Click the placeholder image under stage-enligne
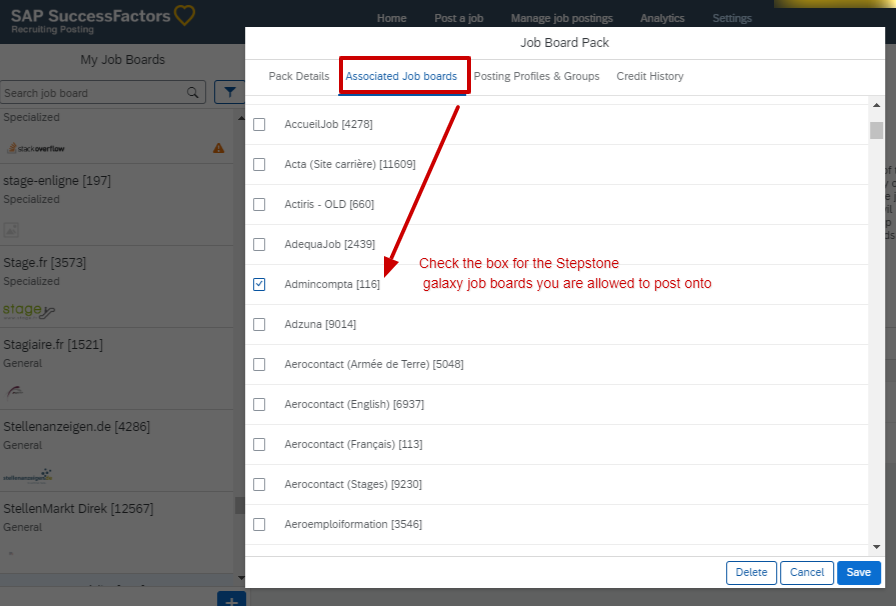 11,230
